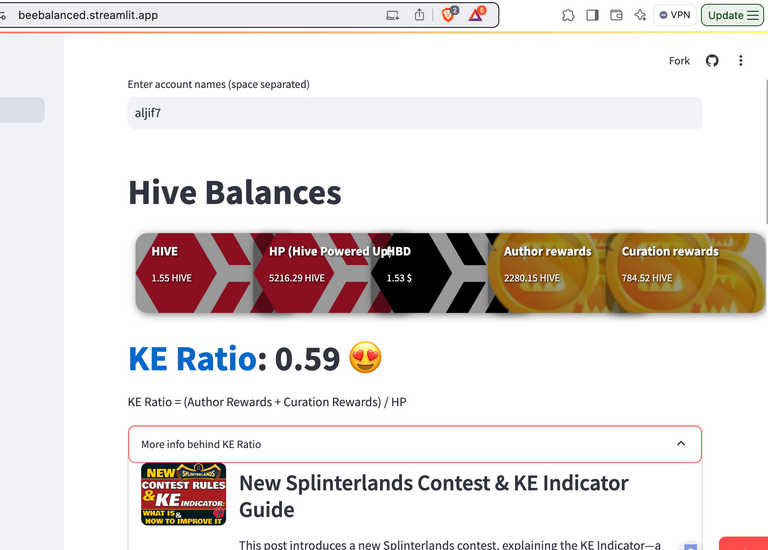Open the extensions puzzle icon
The image size is (768, 550).
click(x=568, y=15)
